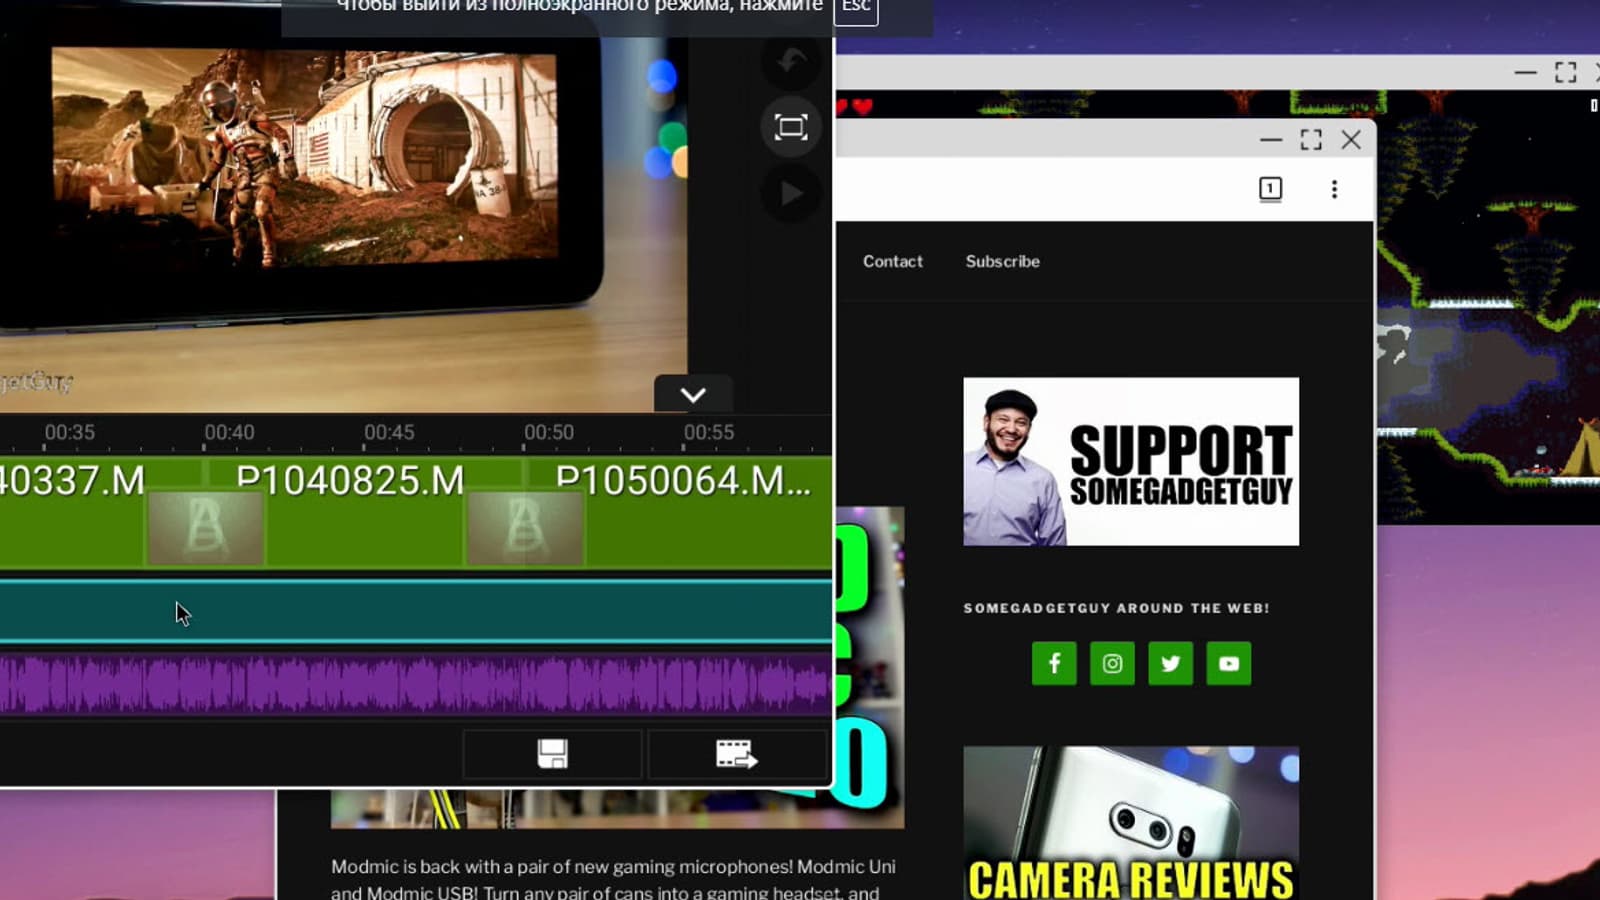Jump to 00:35 on the timeline ruler

69,432
